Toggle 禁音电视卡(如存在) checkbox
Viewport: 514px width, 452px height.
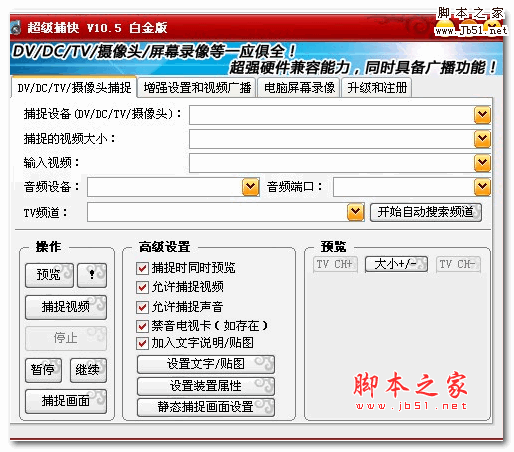tap(142, 326)
